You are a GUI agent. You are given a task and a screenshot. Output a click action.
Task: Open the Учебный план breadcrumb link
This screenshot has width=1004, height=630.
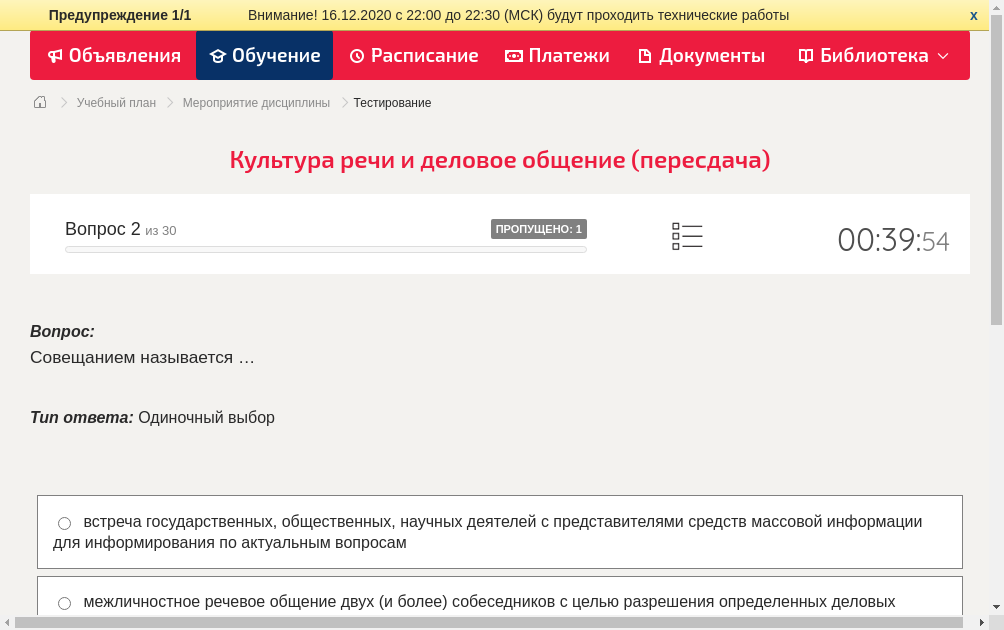click(115, 102)
